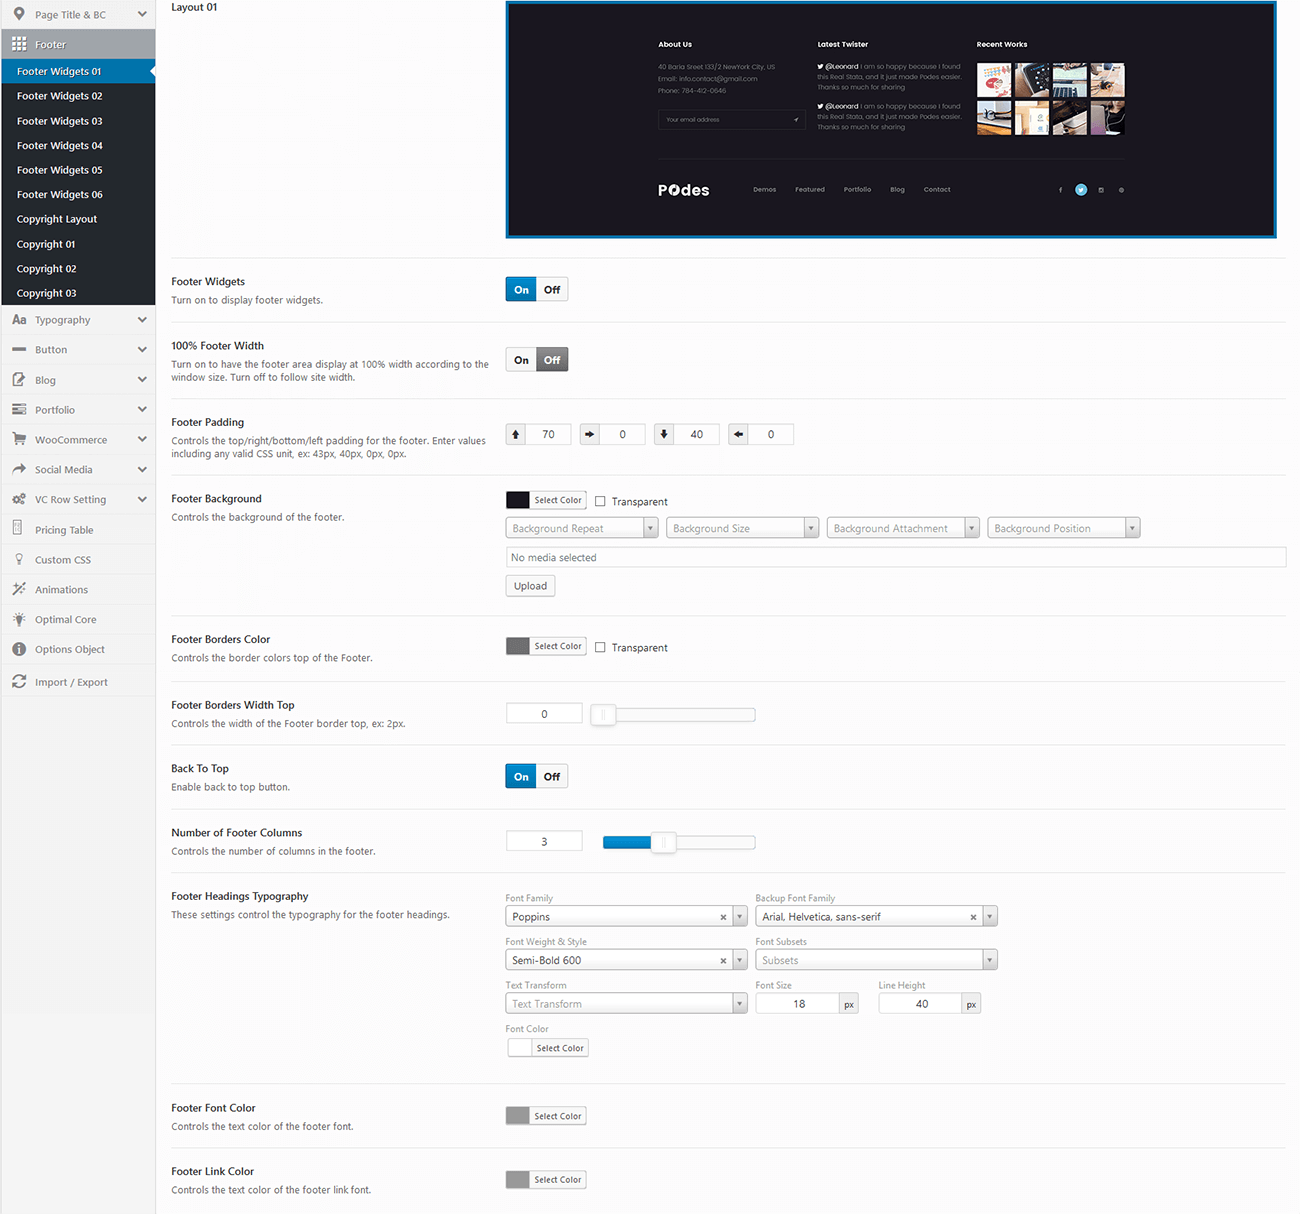Click the Portfolio section icon
This screenshot has height=1214, width=1300.
[19, 410]
